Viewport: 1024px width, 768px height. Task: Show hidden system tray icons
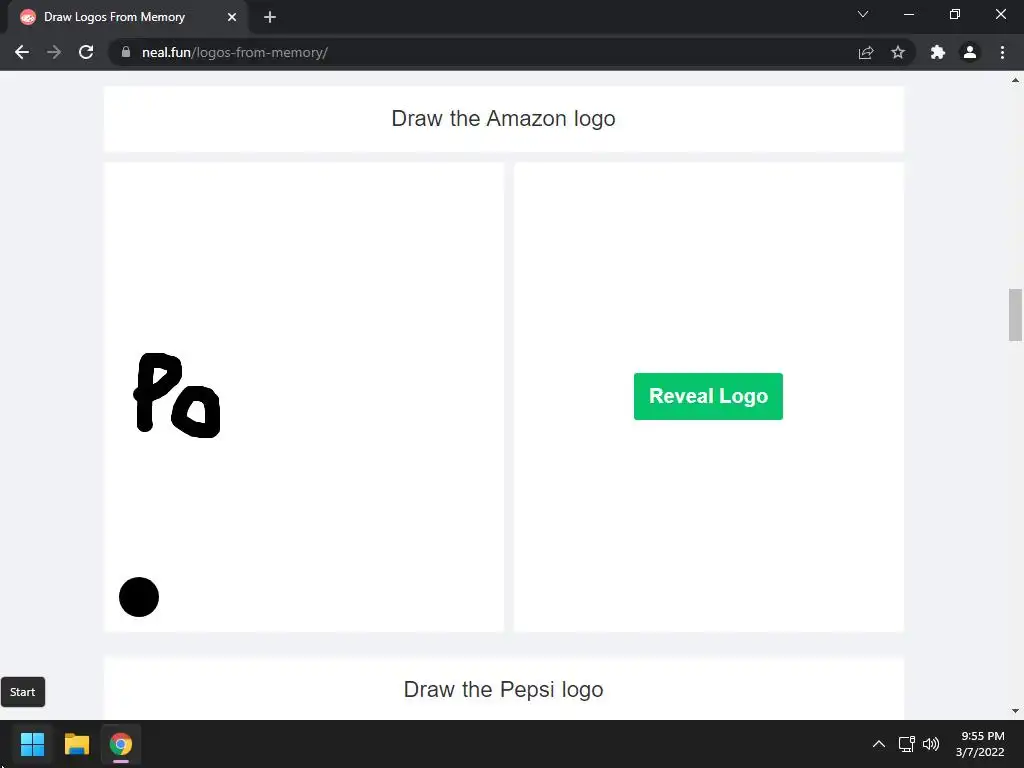(x=879, y=744)
